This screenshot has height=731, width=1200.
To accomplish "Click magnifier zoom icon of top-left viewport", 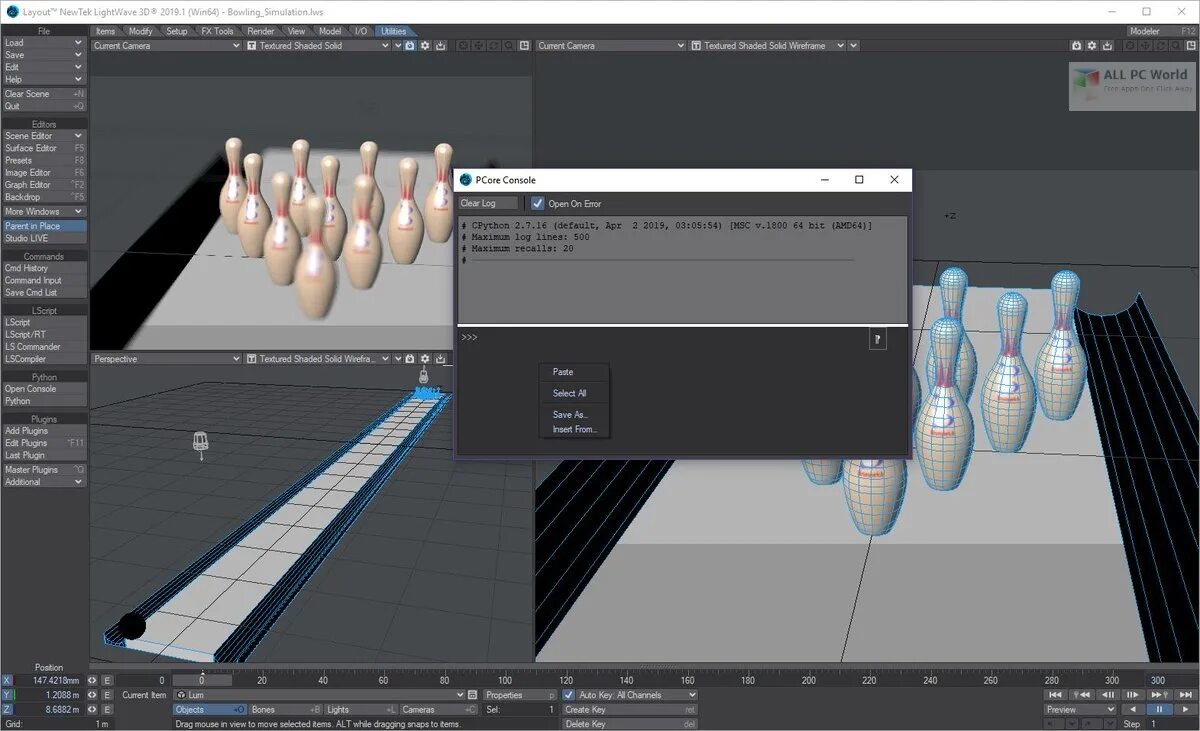I will [x=508, y=46].
